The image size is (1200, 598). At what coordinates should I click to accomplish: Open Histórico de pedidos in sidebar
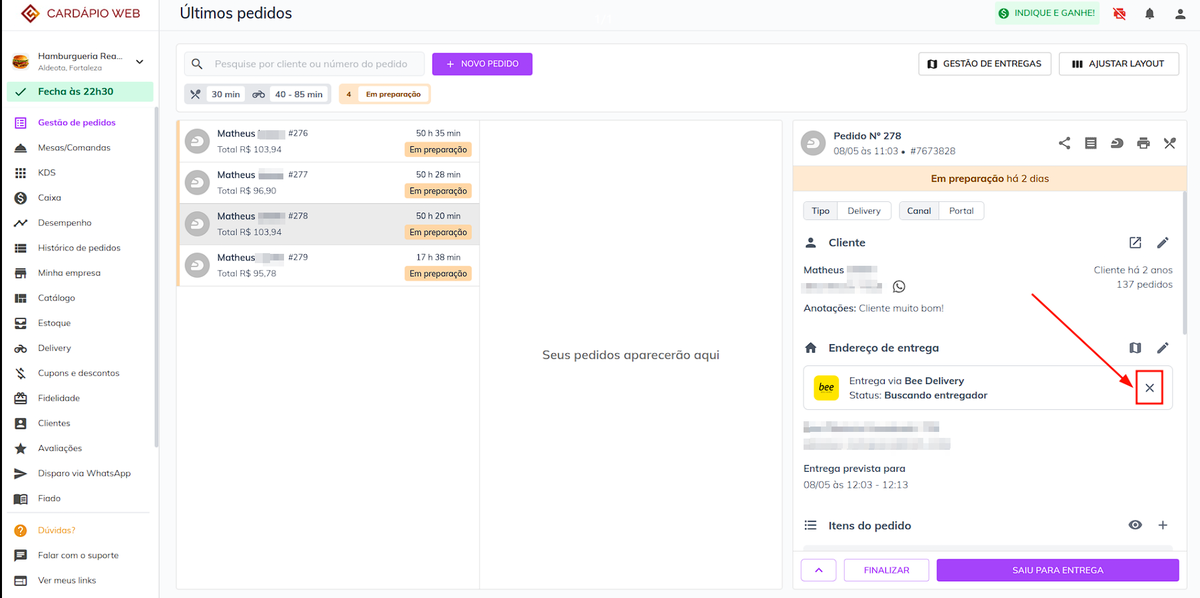pos(79,248)
